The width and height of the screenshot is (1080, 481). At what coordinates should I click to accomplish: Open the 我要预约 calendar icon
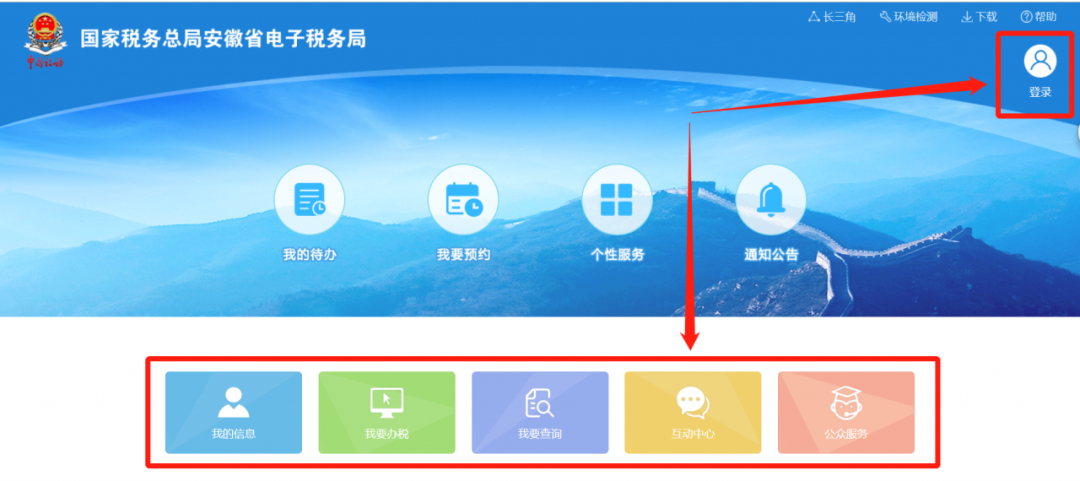pyautogui.click(x=463, y=200)
